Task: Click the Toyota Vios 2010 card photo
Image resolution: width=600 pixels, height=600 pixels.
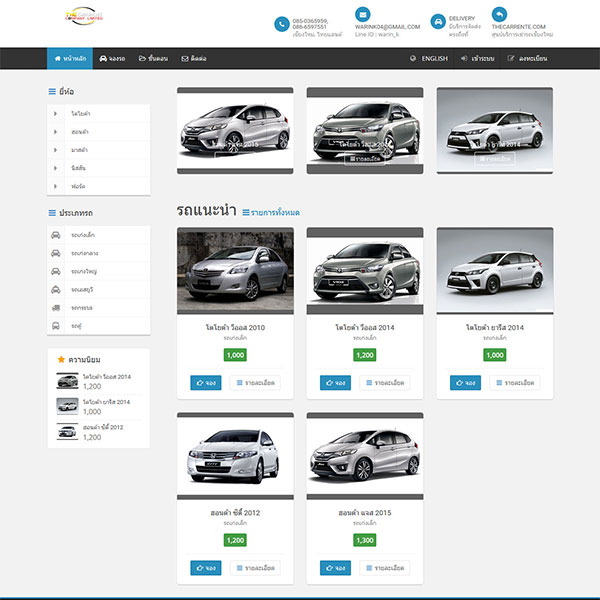Action: point(235,271)
